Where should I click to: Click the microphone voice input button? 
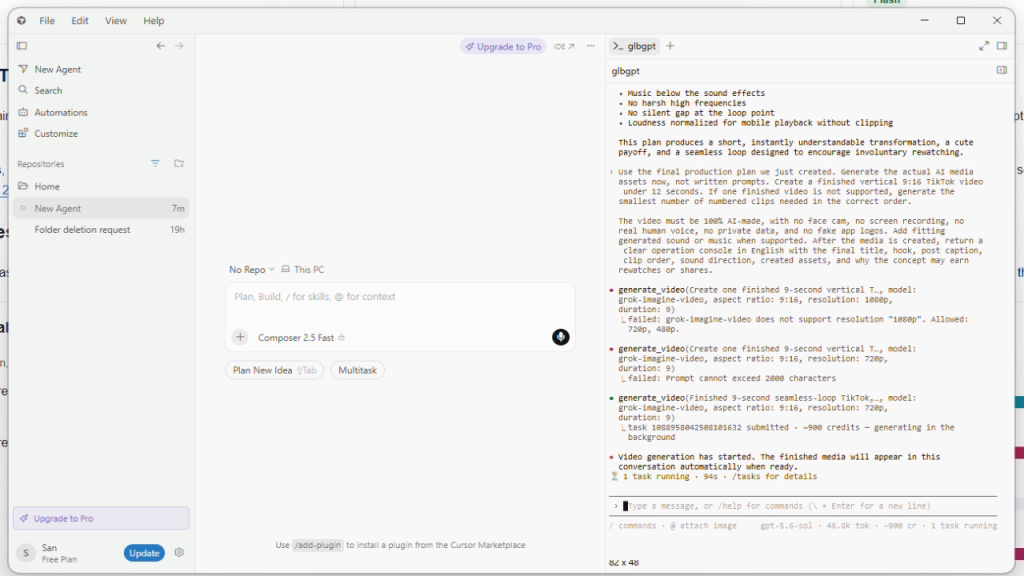560,337
